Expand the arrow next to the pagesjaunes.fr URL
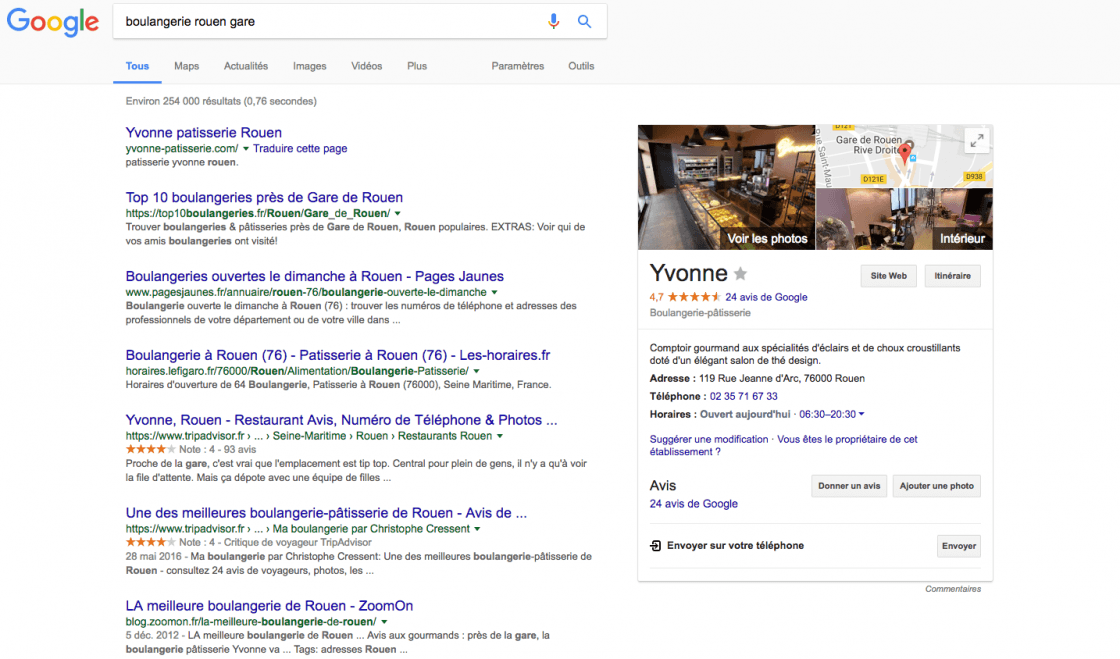 click(x=494, y=293)
